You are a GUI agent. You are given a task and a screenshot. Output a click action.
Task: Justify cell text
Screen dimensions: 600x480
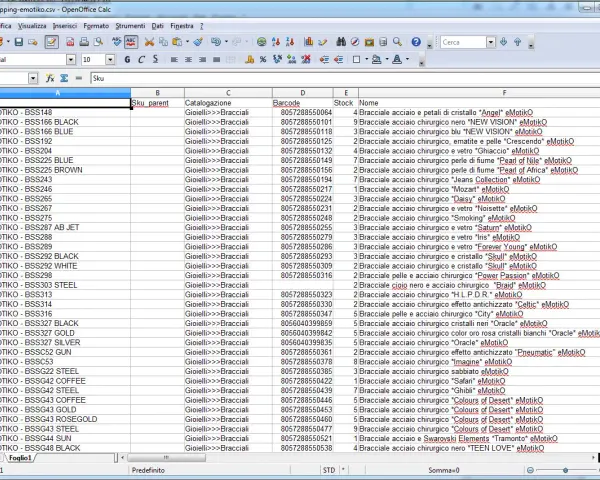tap(217, 59)
